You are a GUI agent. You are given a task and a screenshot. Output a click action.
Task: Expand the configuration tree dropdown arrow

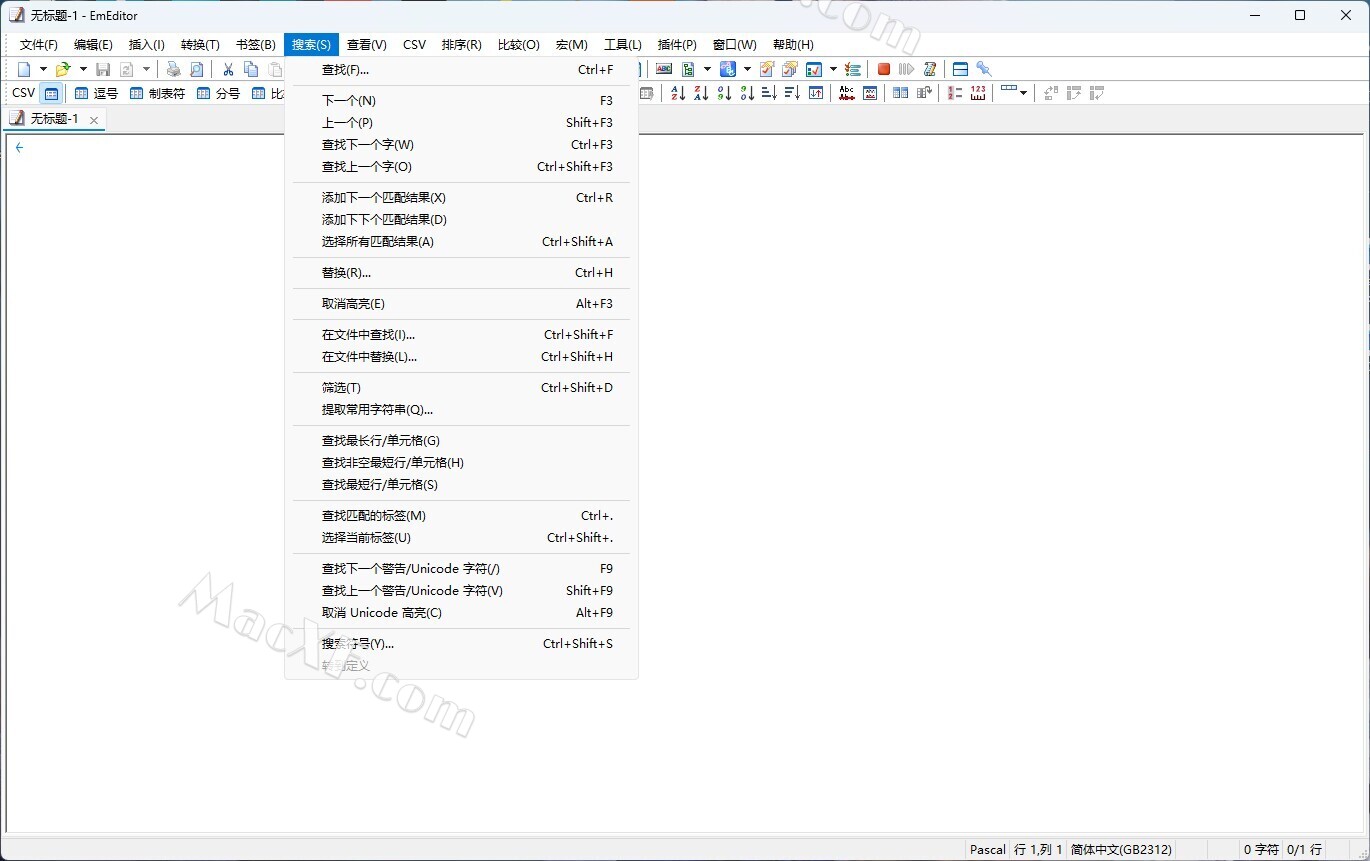coord(707,69)
